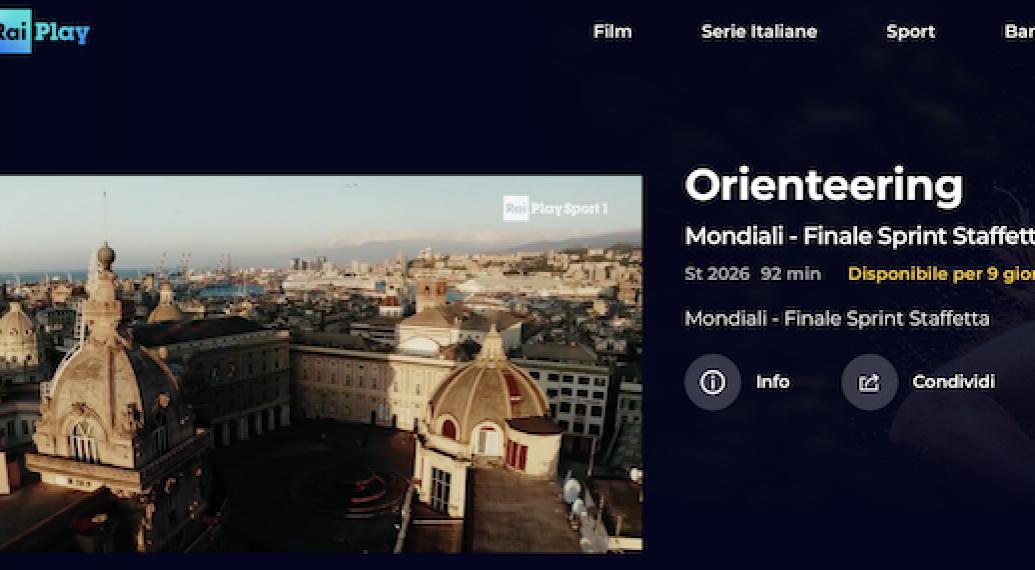The height and width of the screenshot is (570, 1035).
Task: Open the Serie Italiane menu
Action: pos(759,32)
